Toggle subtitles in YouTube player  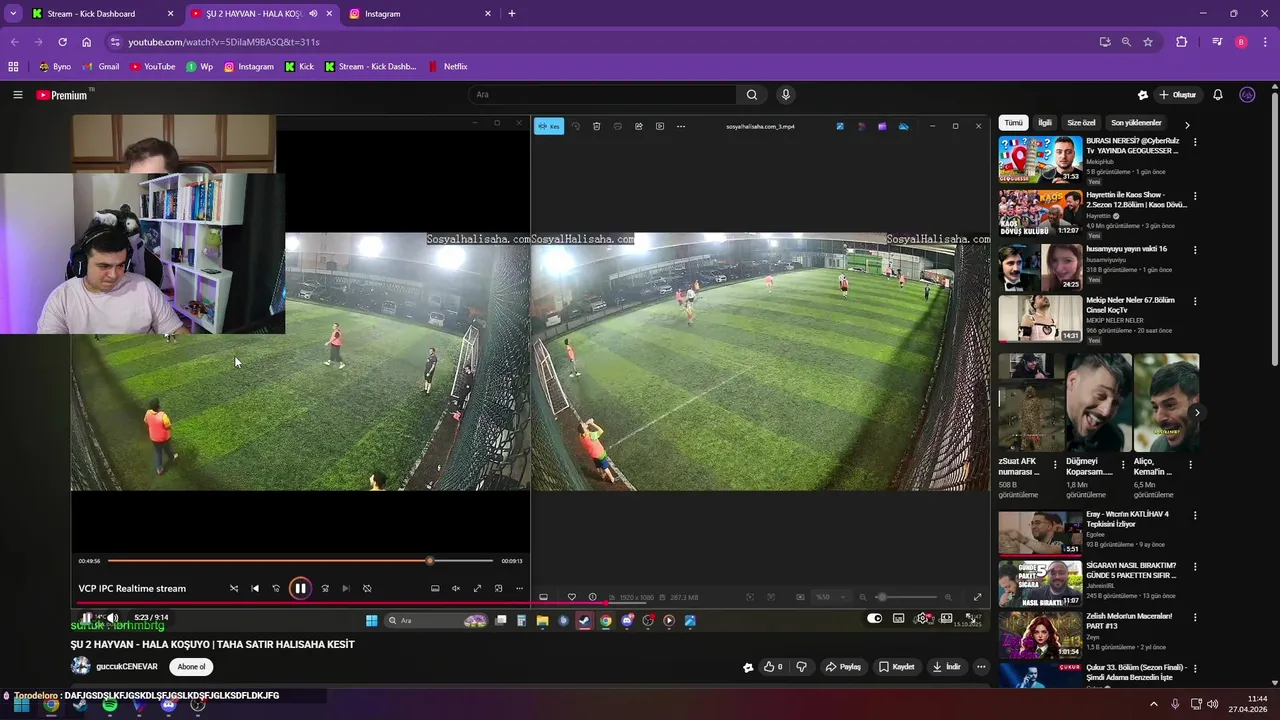pyautogui.click(x=899, y=618)
